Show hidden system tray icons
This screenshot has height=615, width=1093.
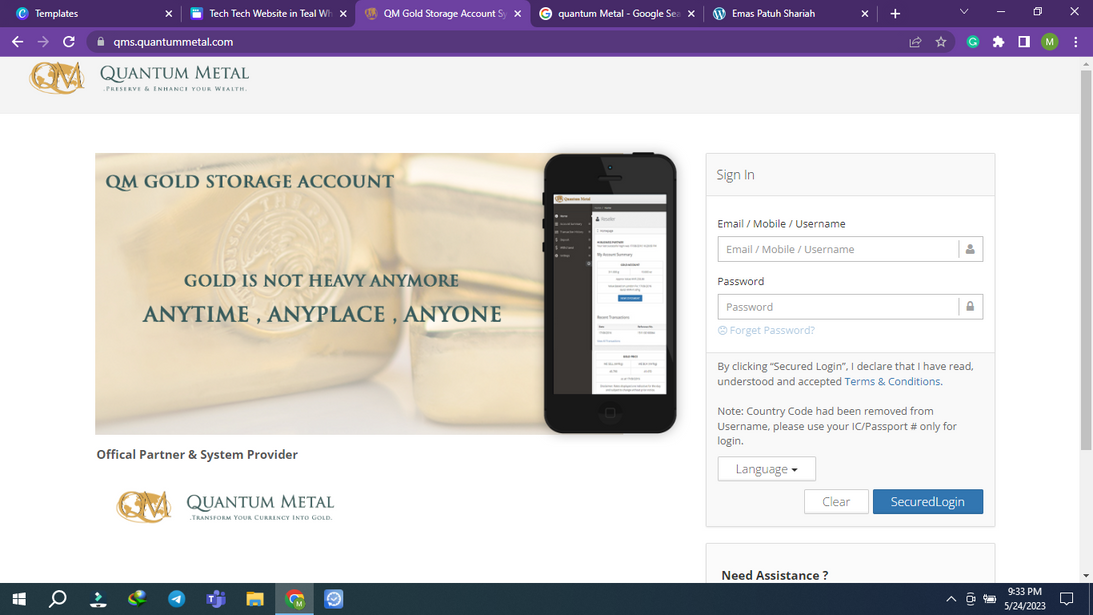pyautogui.click(x=951, y=599)
